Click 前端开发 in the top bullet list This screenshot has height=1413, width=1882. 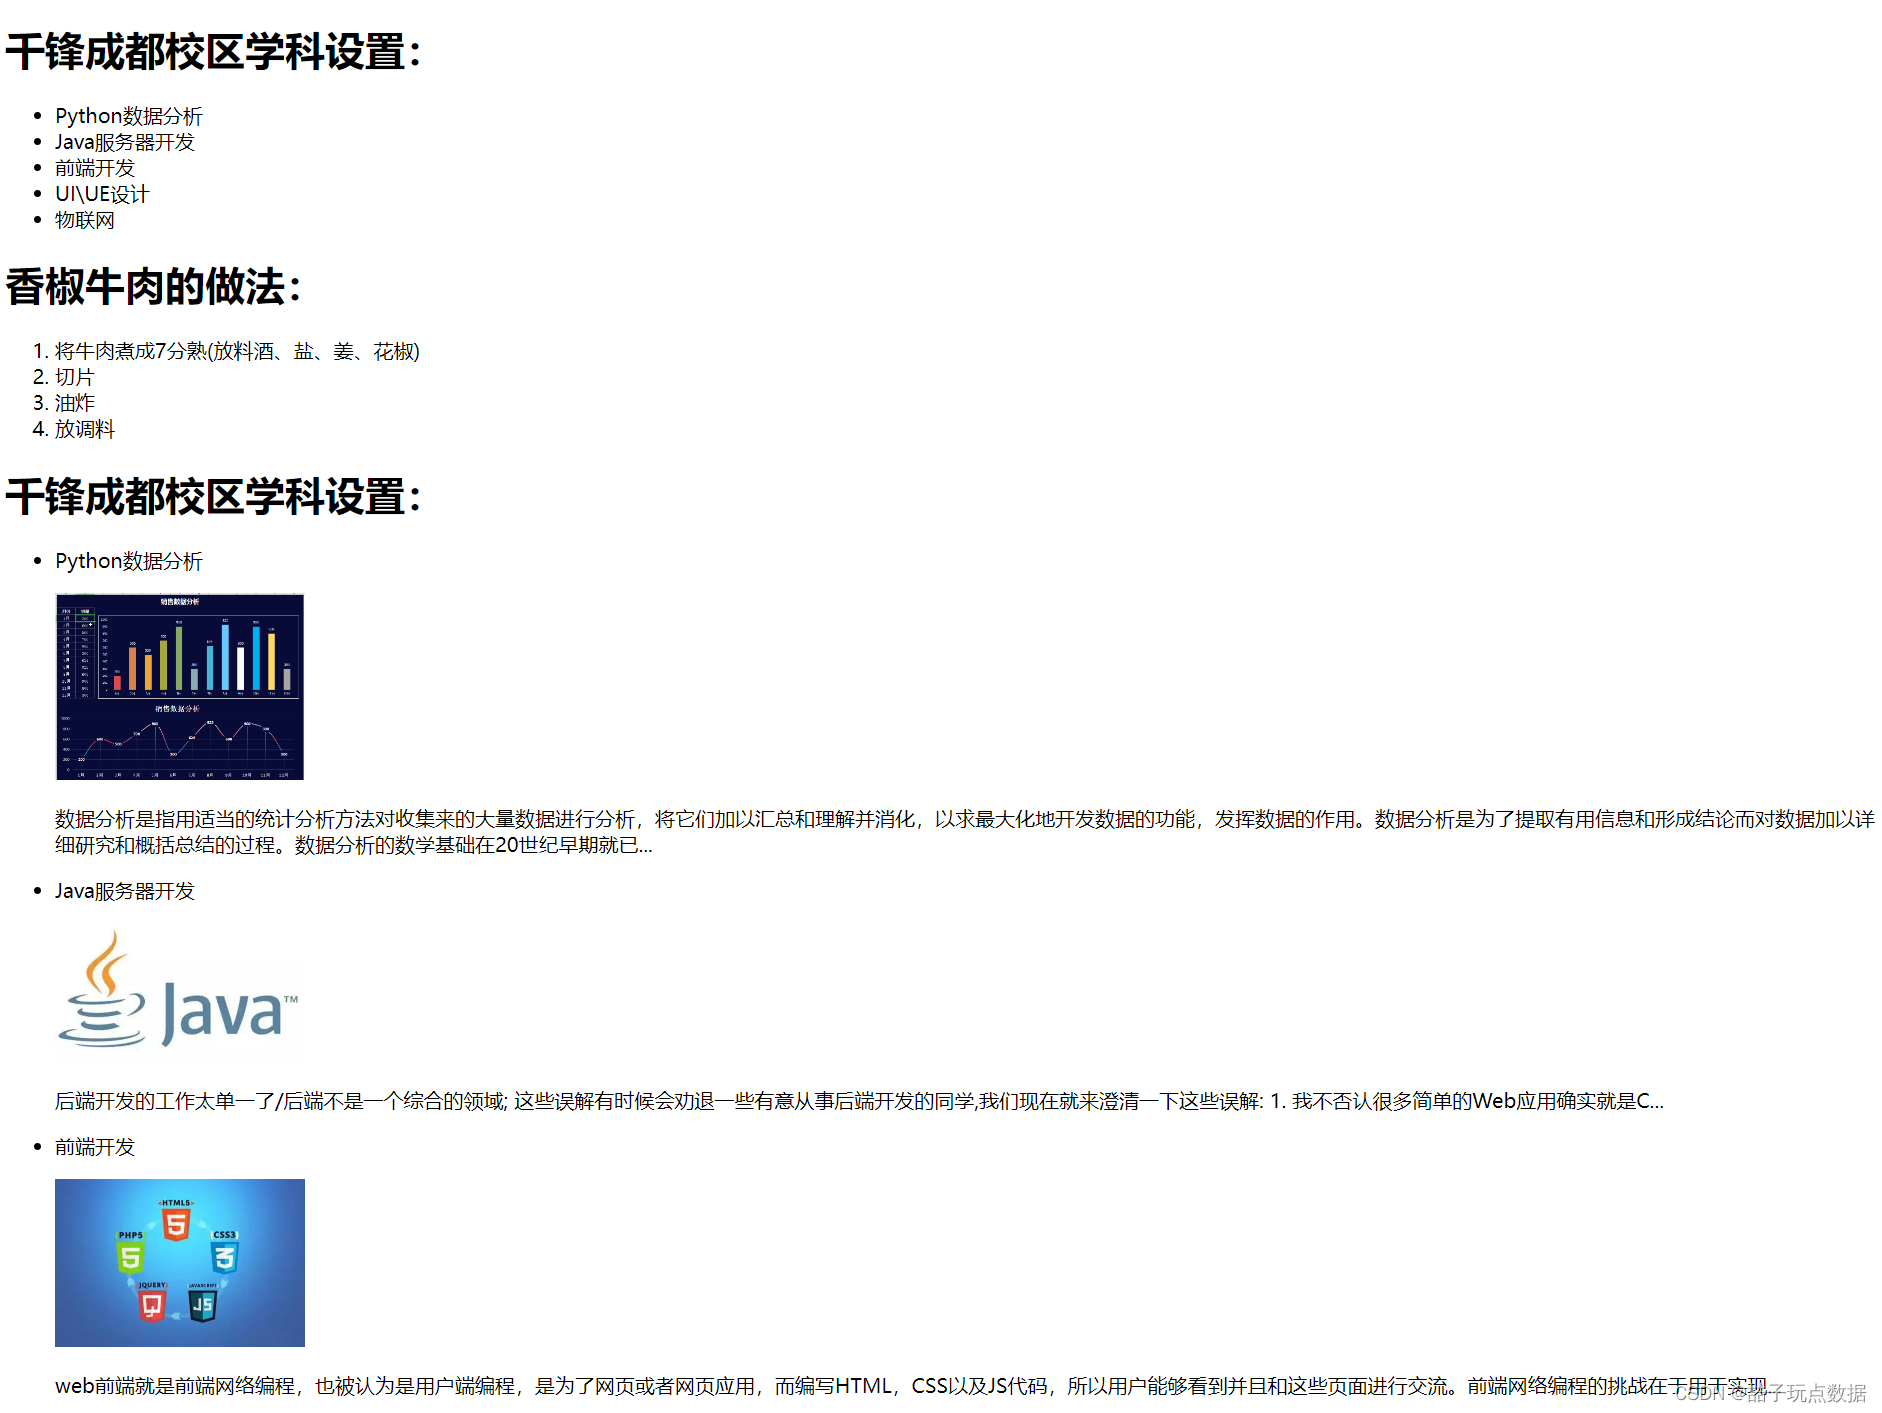(95, 168)
